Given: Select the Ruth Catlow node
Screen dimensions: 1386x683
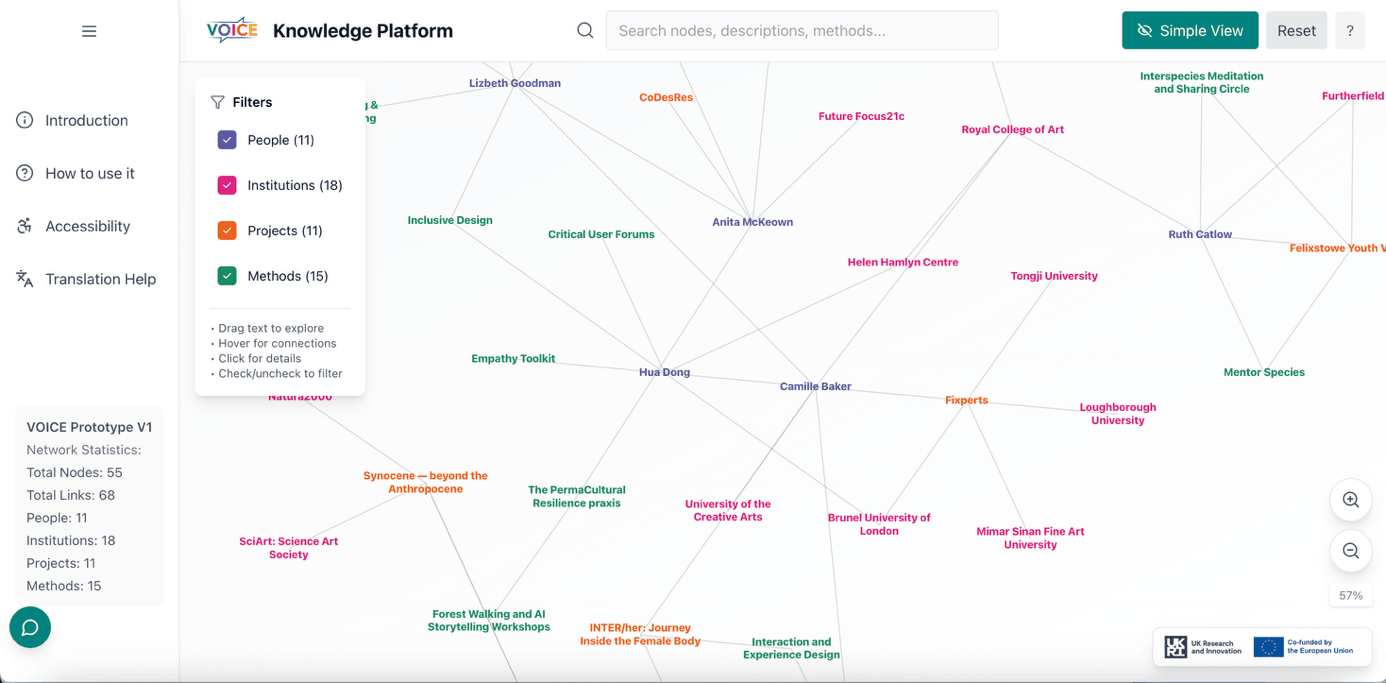Looking at the screenshot, I should coord(1200,234).
